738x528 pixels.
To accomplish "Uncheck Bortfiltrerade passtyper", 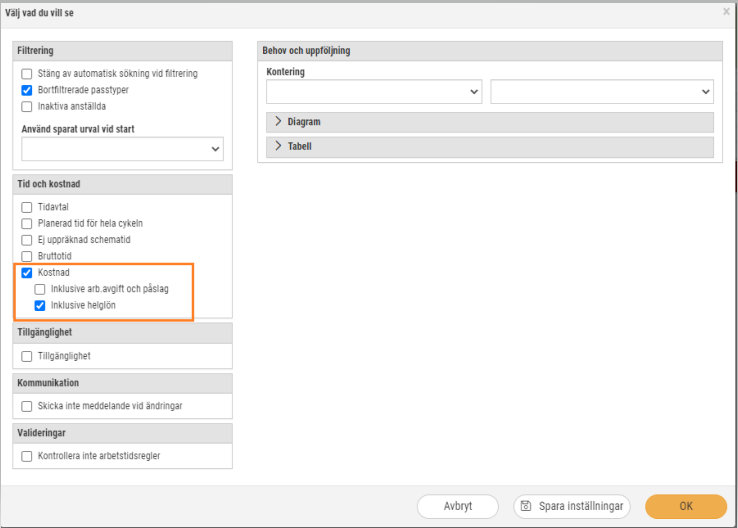I will (27, 90).
